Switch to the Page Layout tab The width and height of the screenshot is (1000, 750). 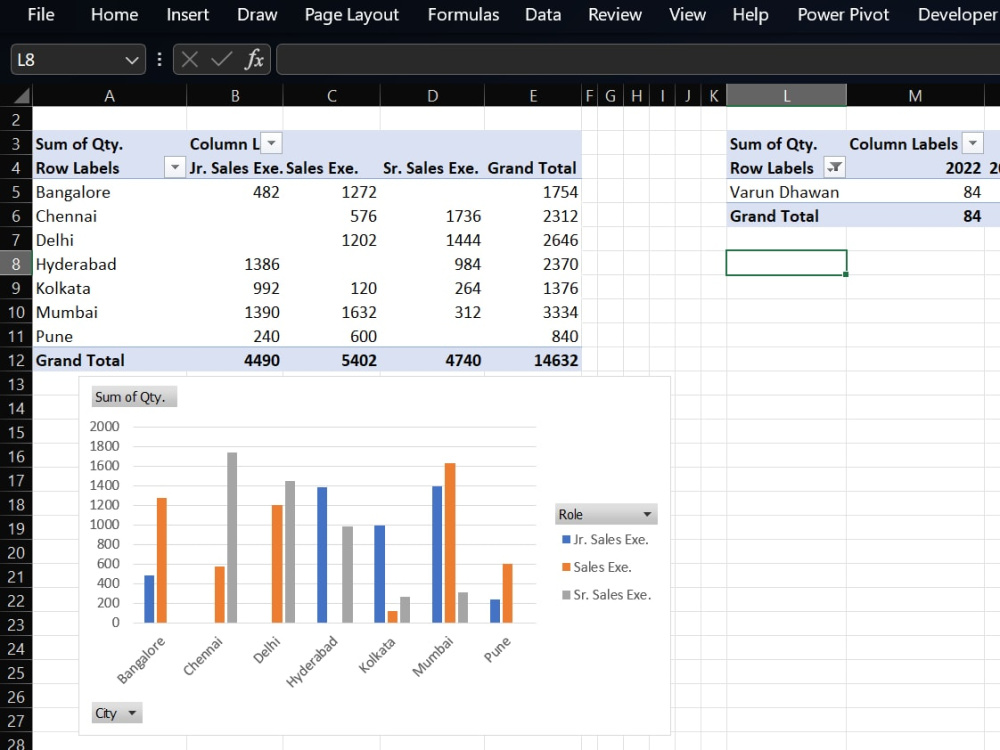[x=351, y=15]
